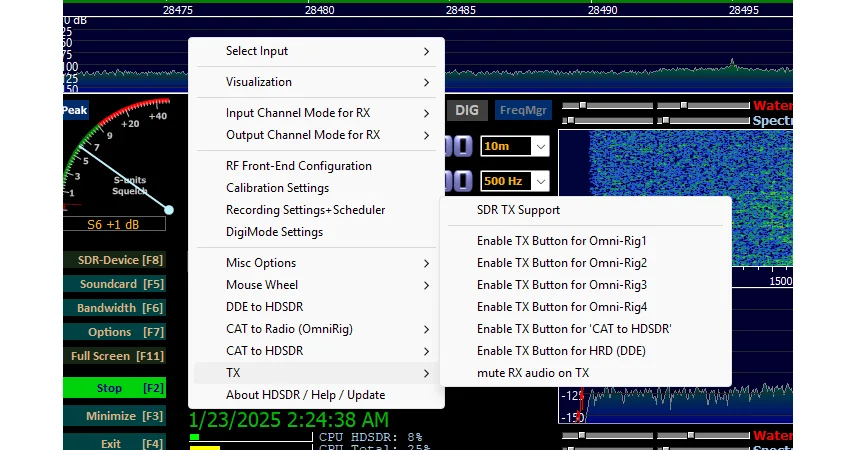
Task: Click 28490 on the frequency scale
Action: [603, 10]
